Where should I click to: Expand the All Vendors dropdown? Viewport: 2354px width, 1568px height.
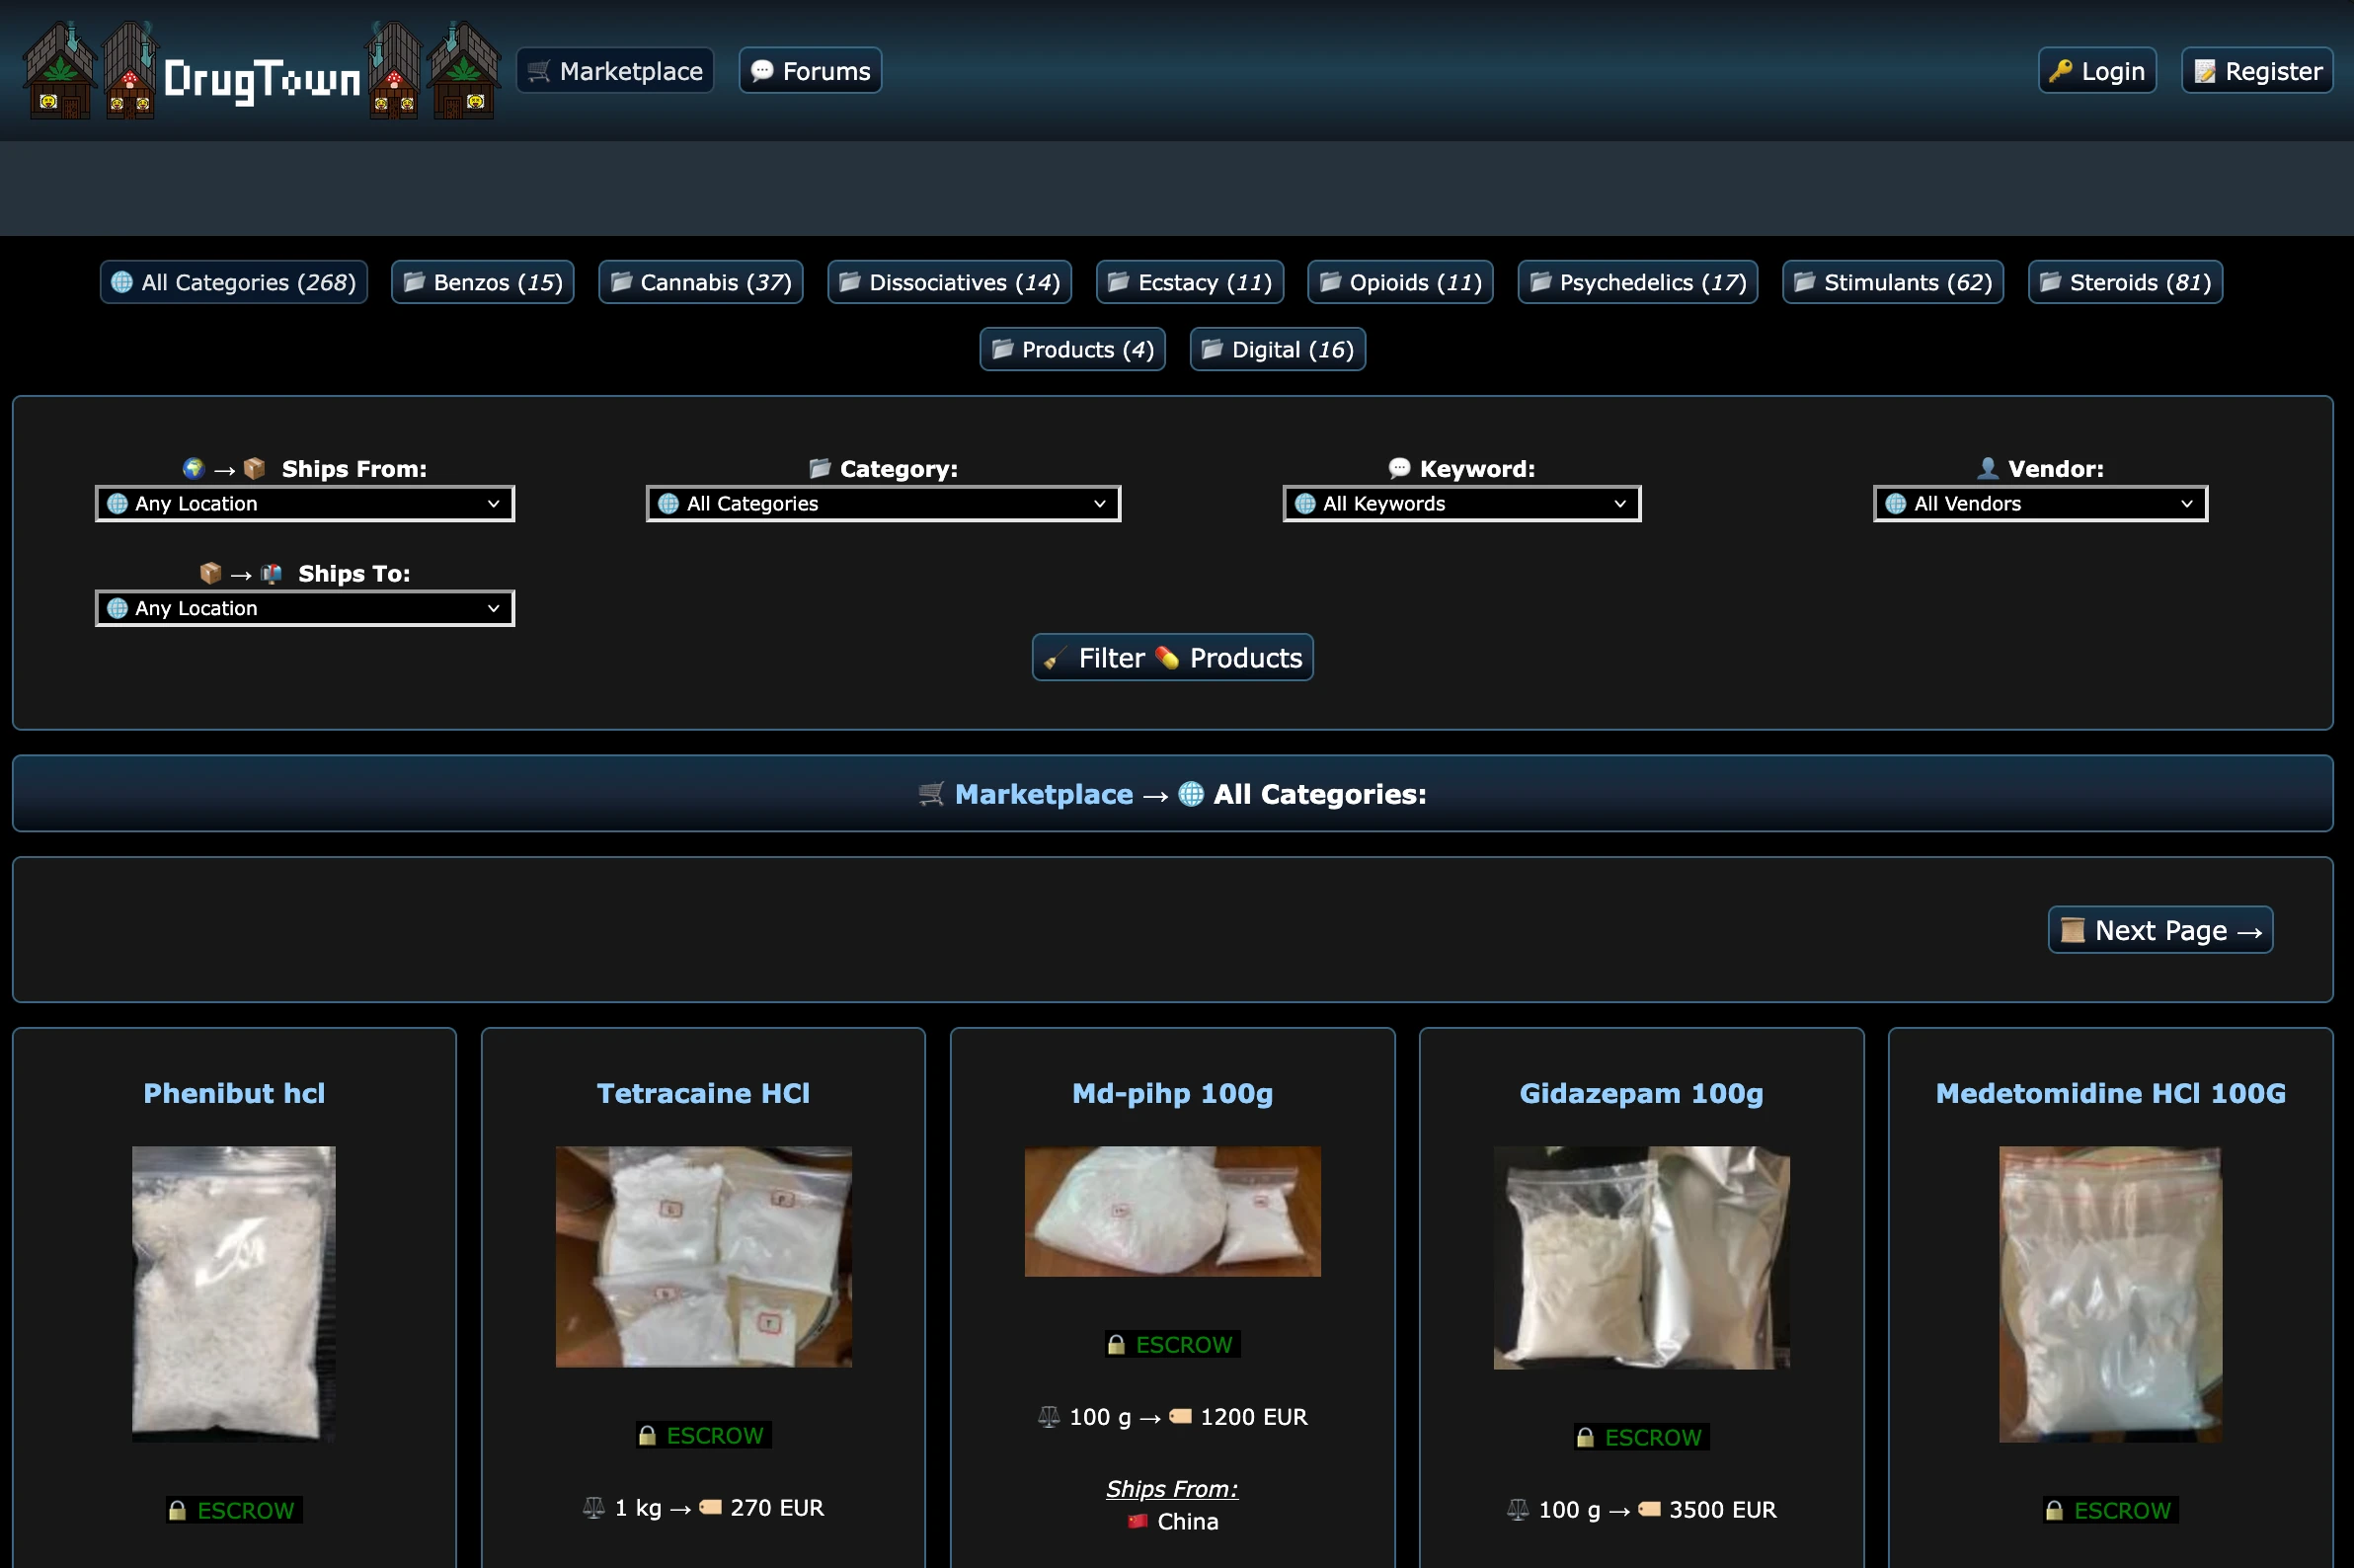point(2039,503)
